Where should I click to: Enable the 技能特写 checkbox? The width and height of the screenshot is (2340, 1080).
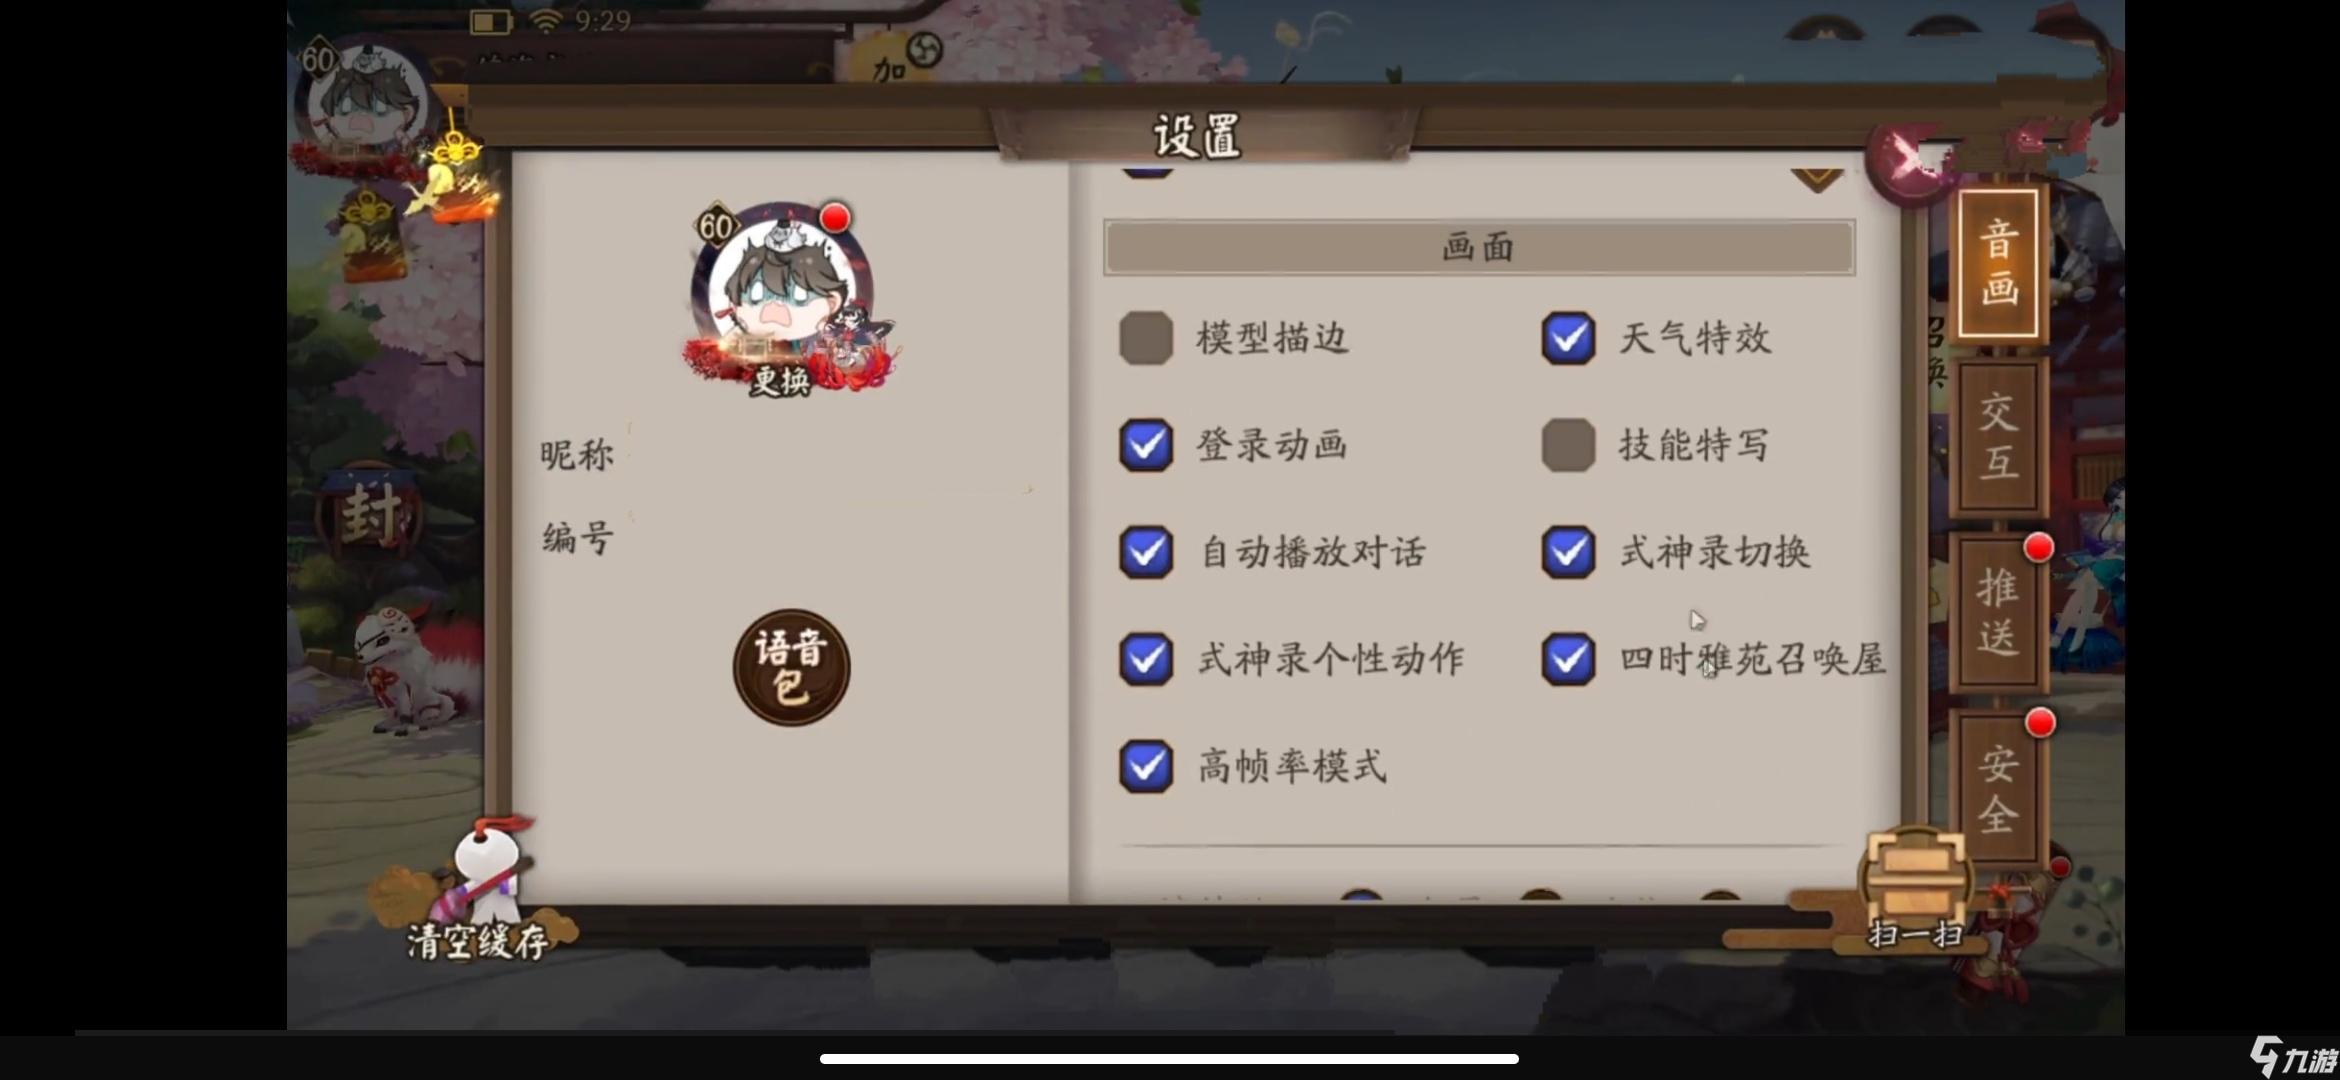click(x=1568, y=445)
